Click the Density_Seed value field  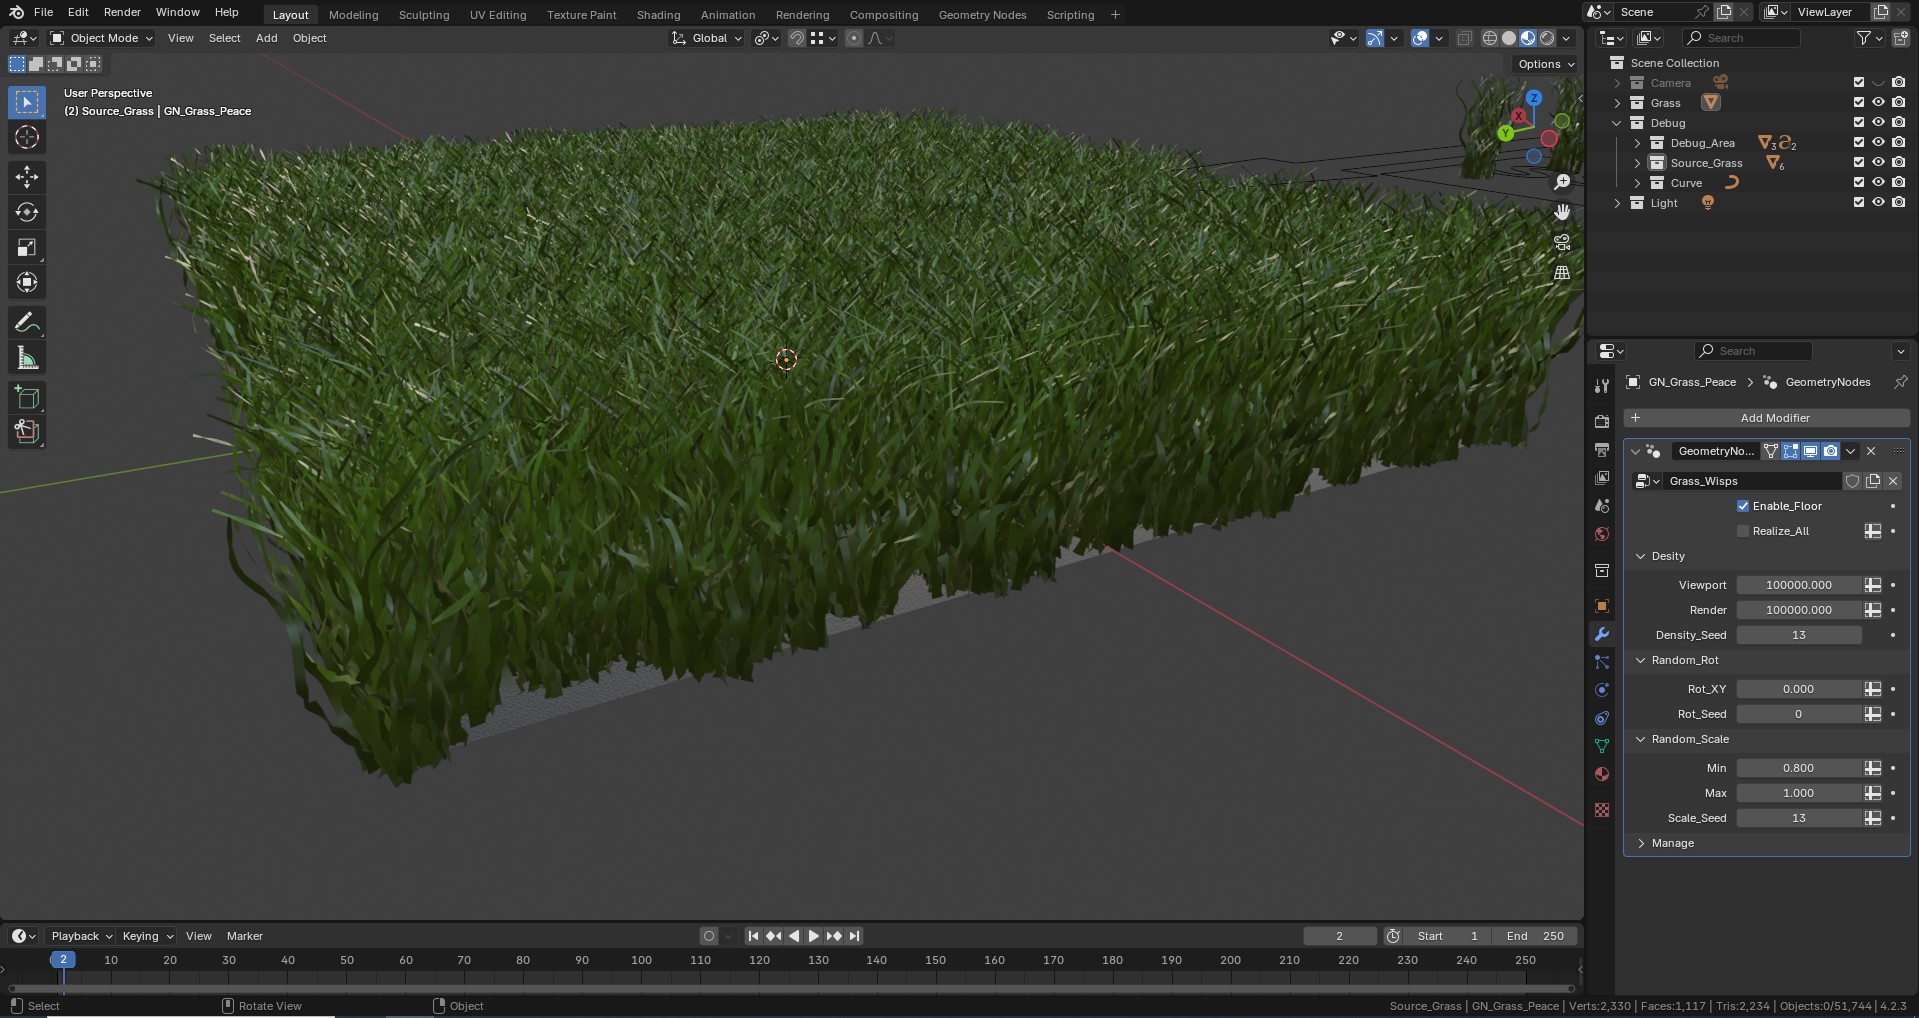pos(1798,634)
